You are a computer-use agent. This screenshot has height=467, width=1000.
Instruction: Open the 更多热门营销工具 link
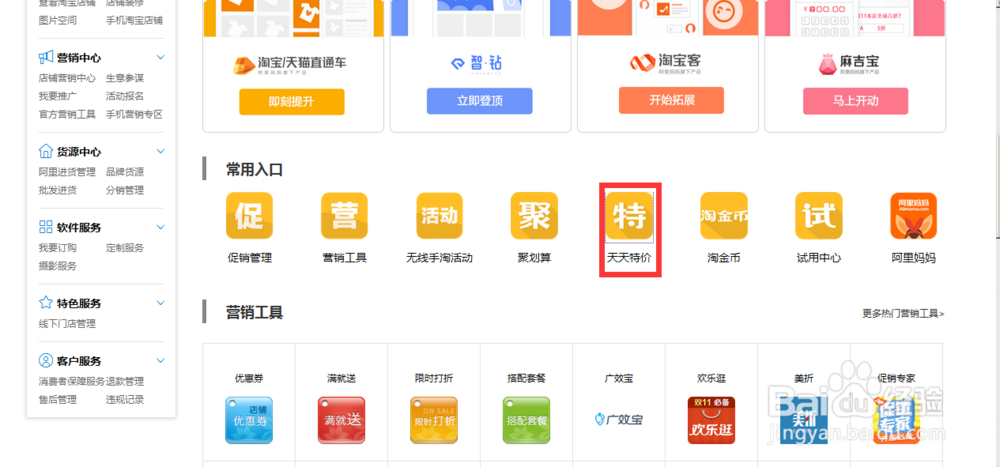tap(903, 313)
